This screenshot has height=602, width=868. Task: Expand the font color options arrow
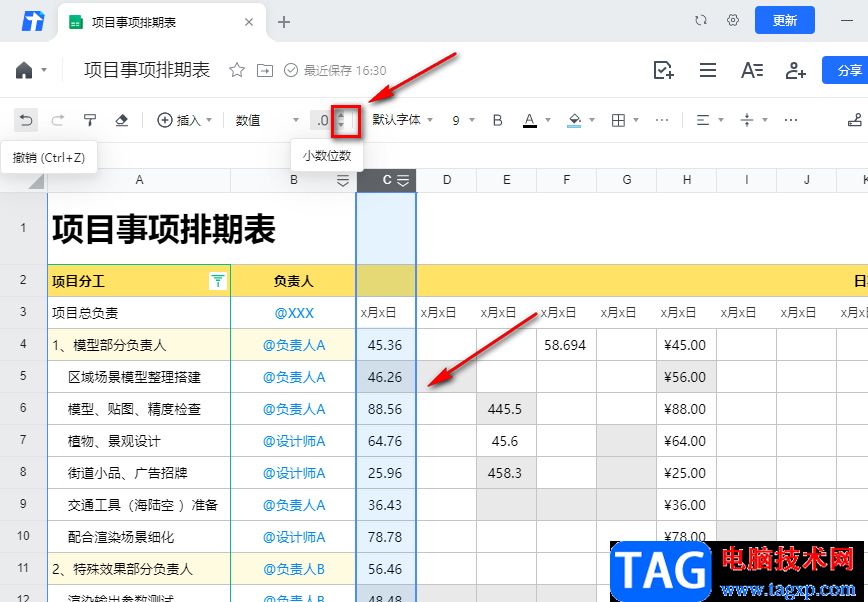[547, 120]
